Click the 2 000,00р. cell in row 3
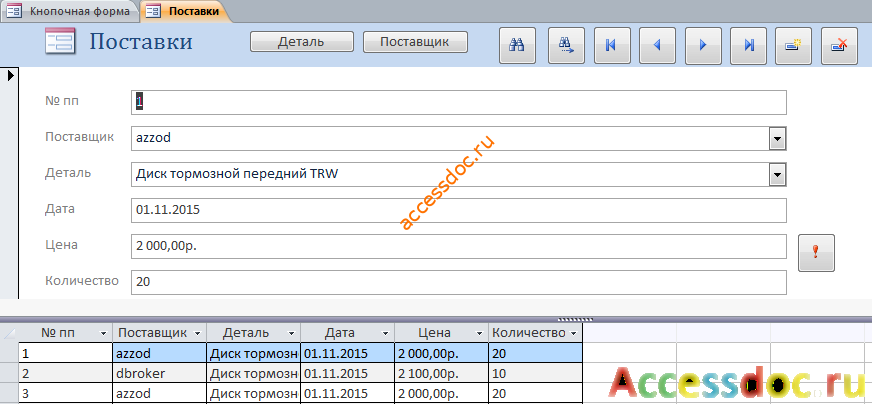Image resolution: width=872 pixels, height=404 pixels. 442,393
